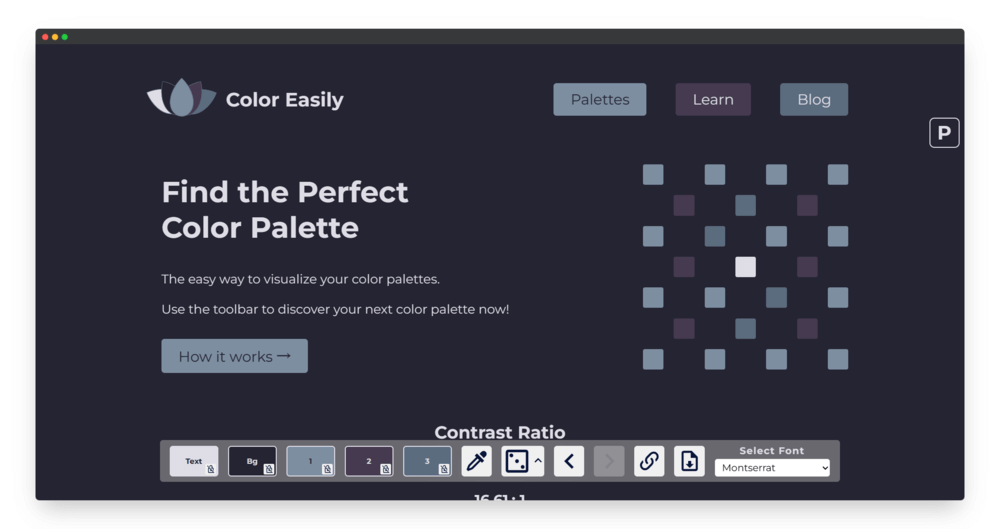Export palette with the download file icon
This screenshot has width=1000, height=529.
click(x=689, y=461)
